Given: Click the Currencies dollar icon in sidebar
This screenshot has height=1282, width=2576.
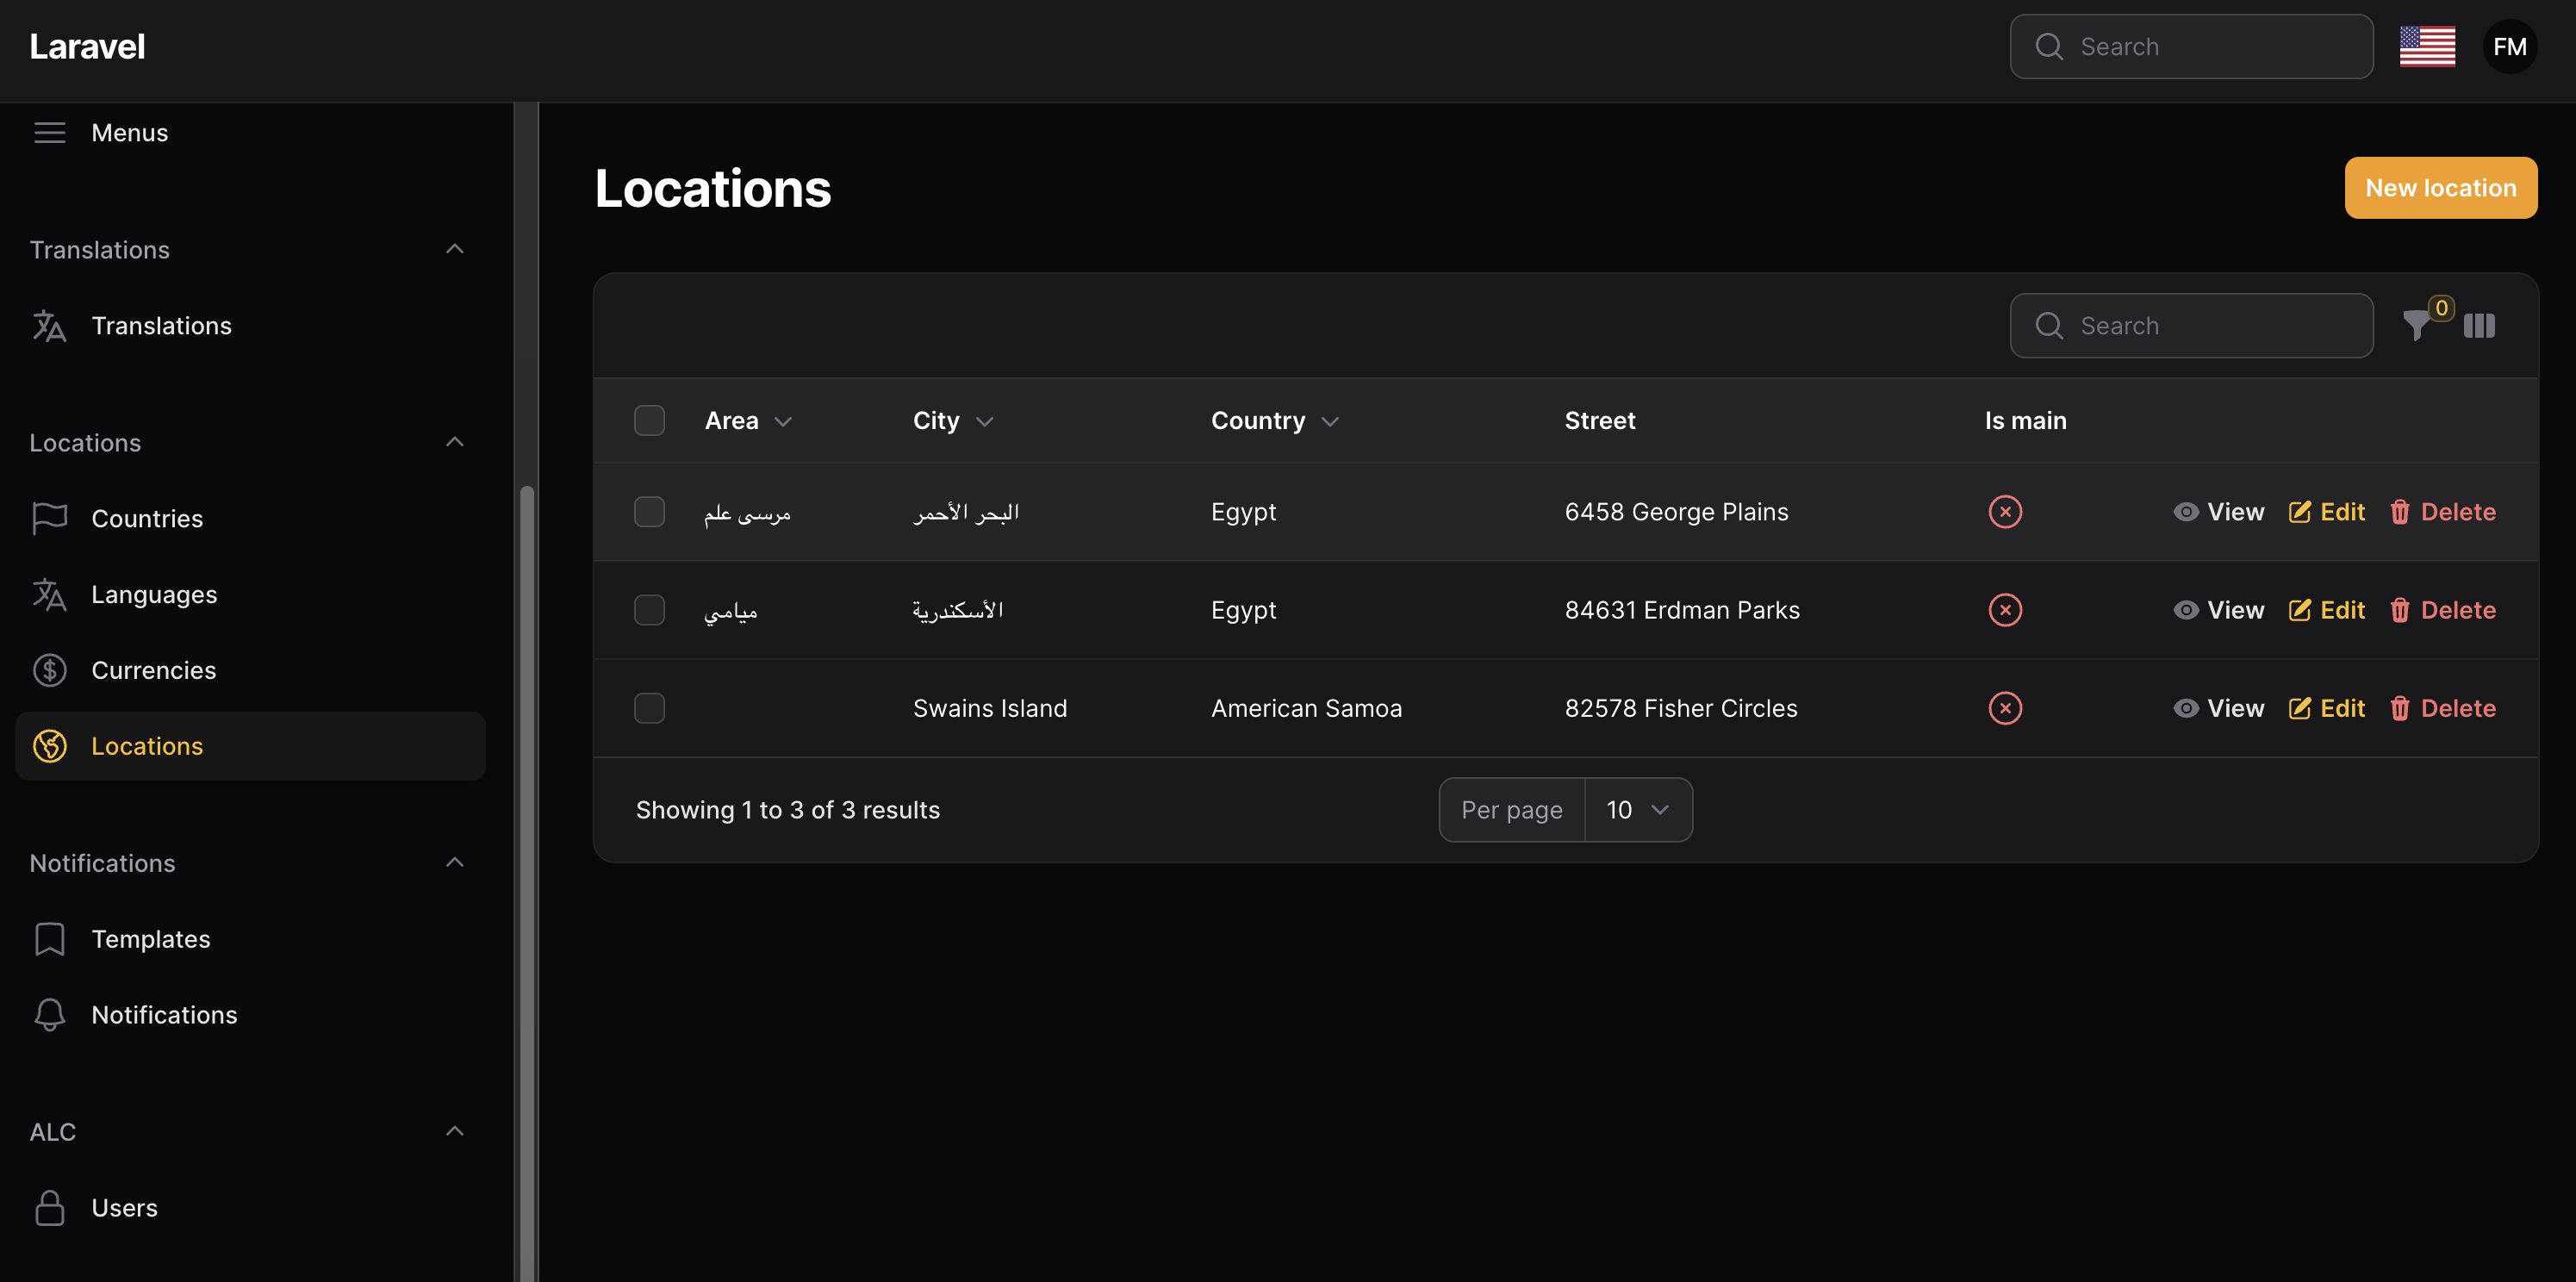Looking at the screenshot, I should (49, 670).
